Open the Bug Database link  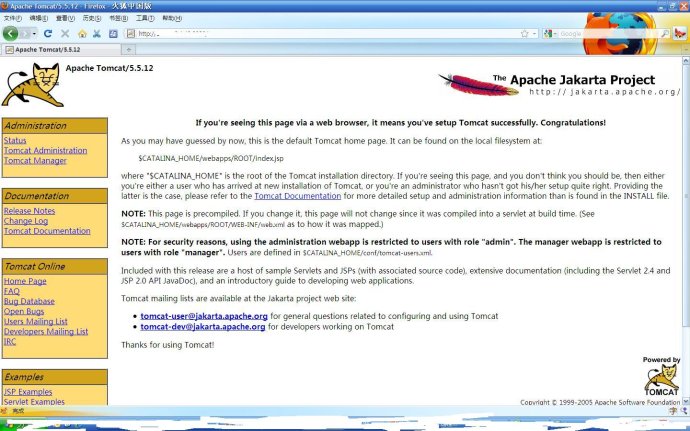pyautogui.click(x=29, y=301)
